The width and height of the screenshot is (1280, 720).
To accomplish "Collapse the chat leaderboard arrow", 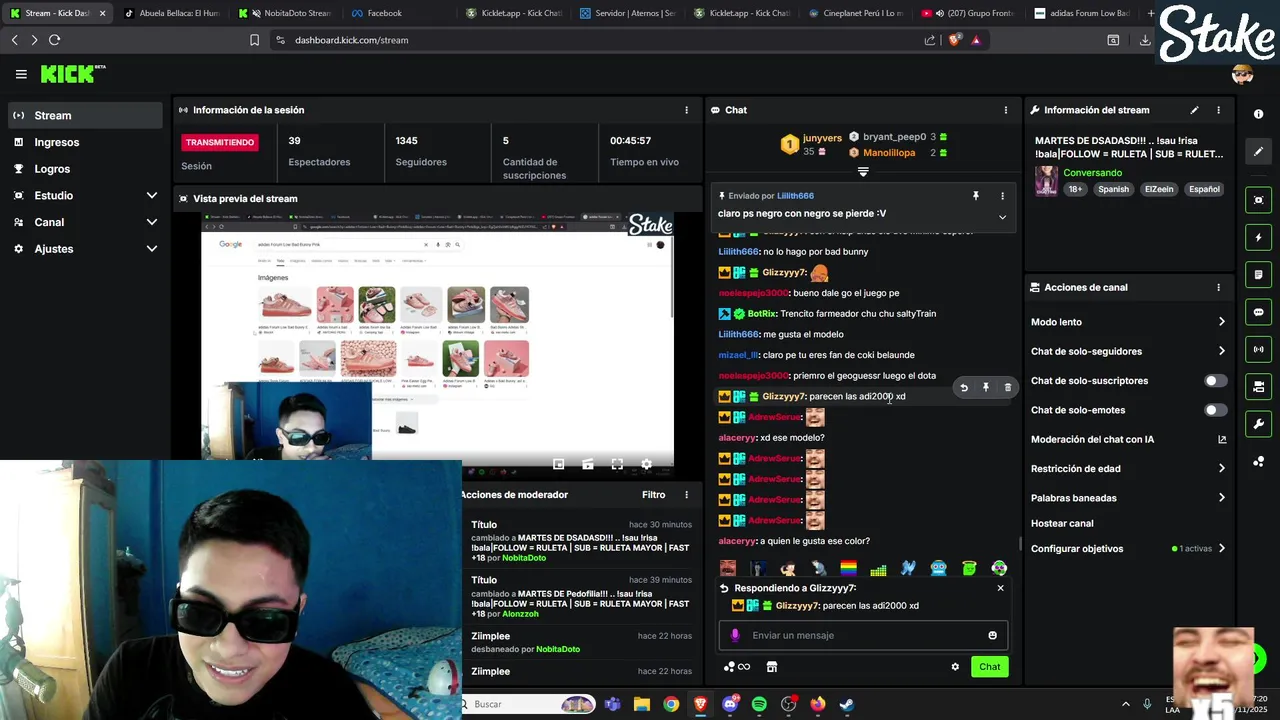I will click(x=863, y=172).
